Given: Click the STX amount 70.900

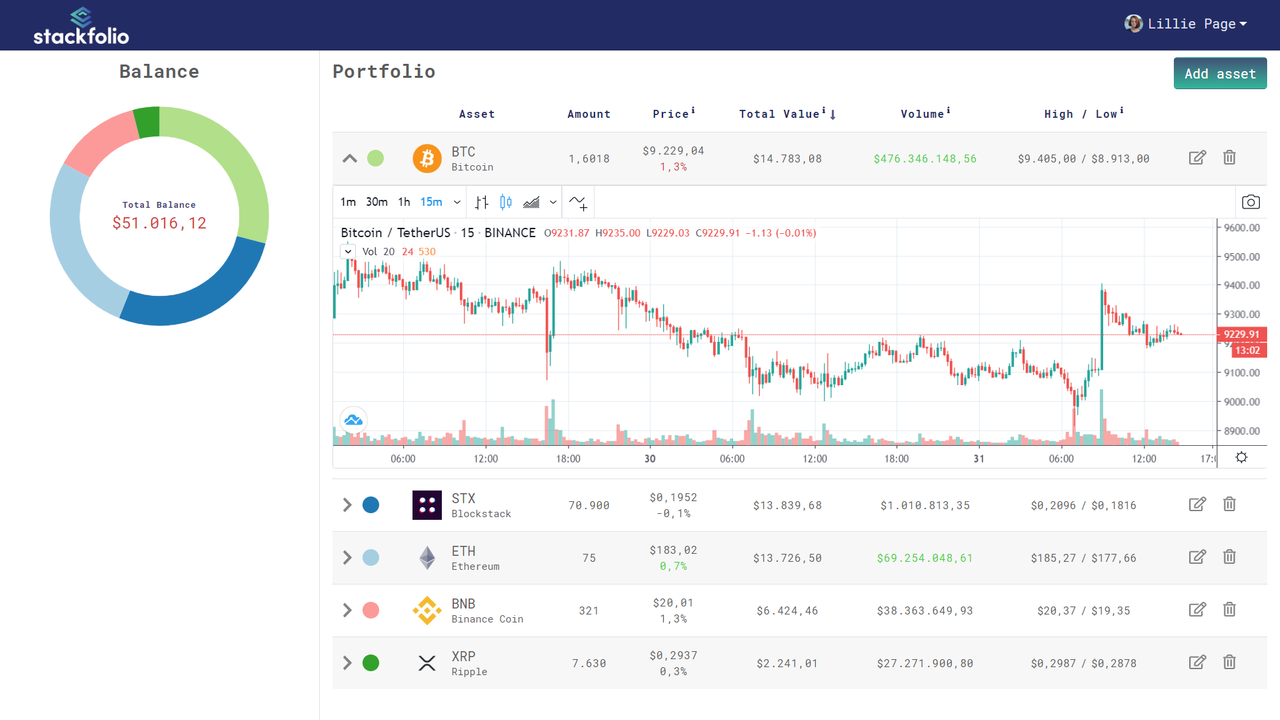Looking at the screenshot, I should point(589,505).
